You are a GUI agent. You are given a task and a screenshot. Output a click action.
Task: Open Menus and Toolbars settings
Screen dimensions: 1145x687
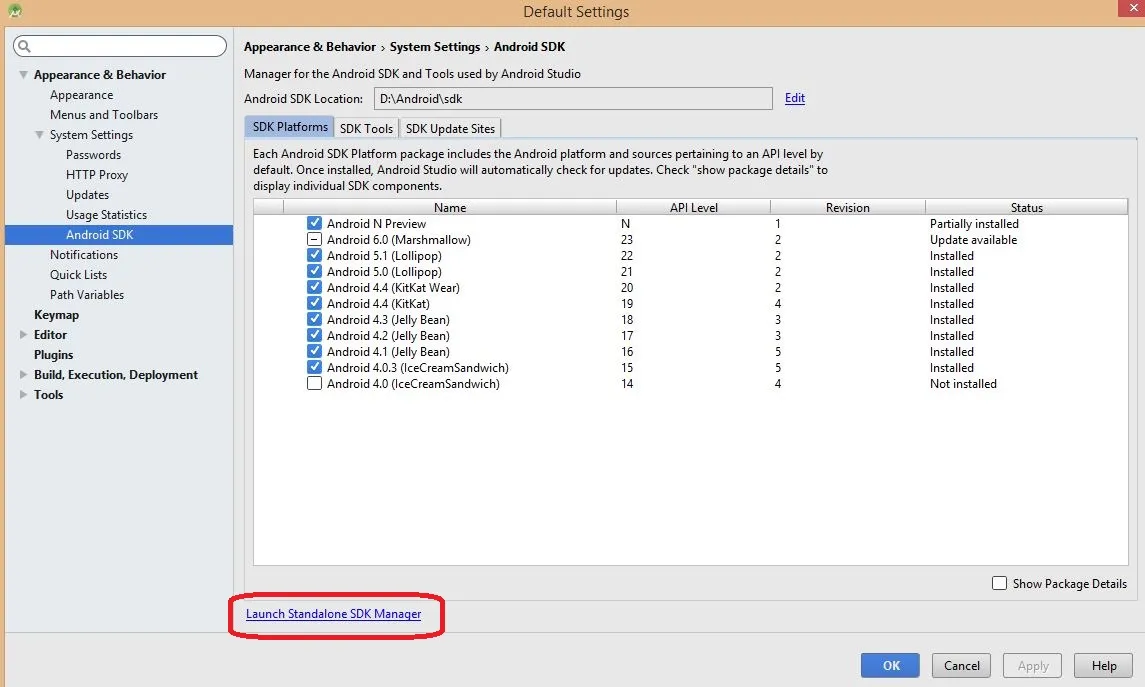pyautogui.click(x=104, y=115)
